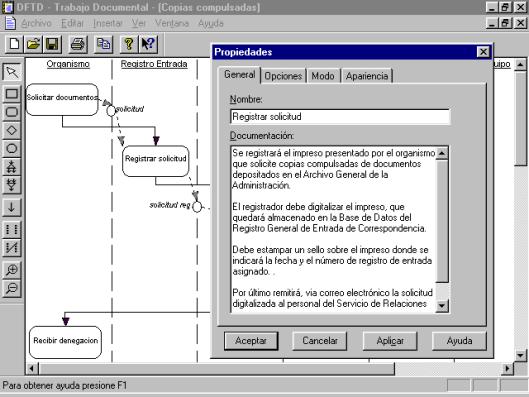Click the Aplicar button

(x=390, y=341)
